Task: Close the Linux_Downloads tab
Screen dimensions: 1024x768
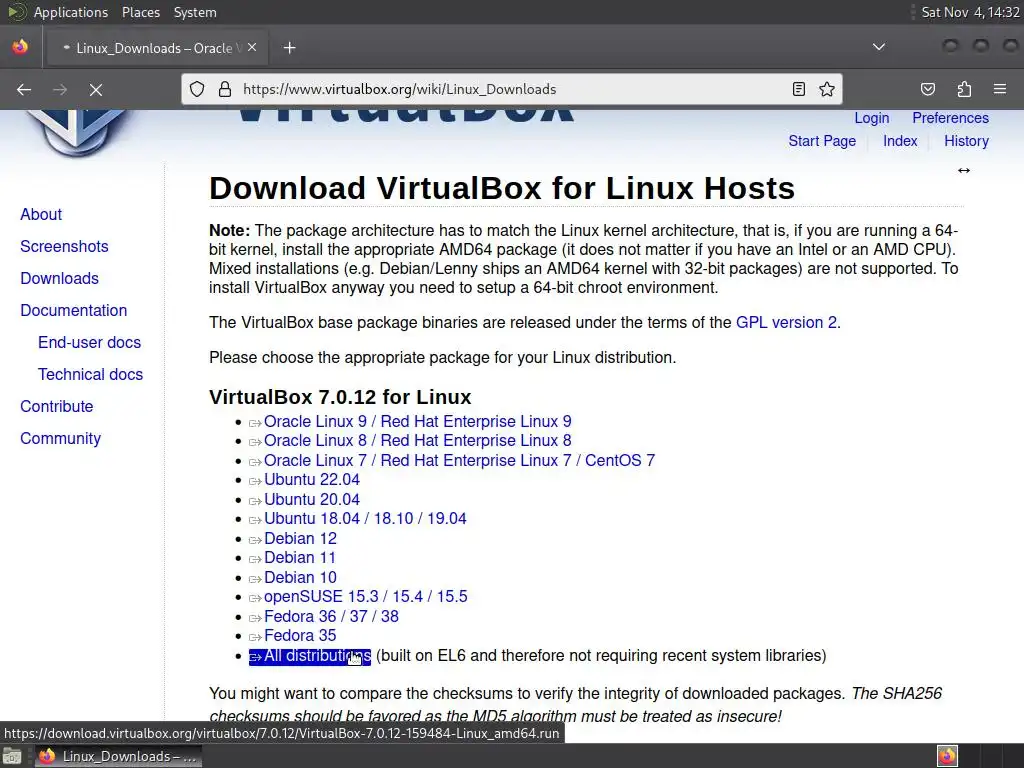Action: (252, 48)
